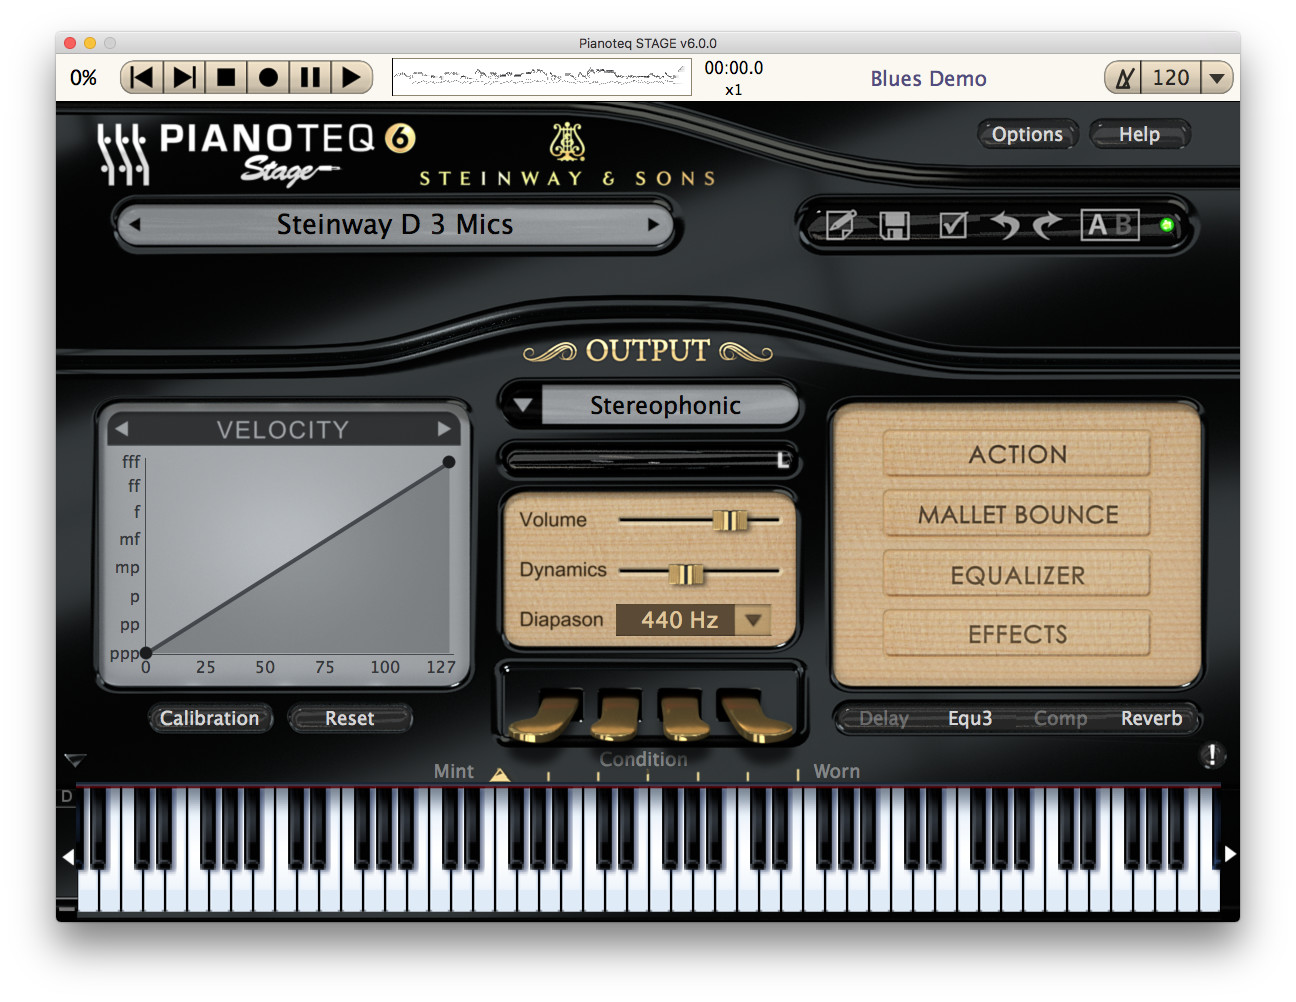1296x1002 pixels.
Task: Click the Volume slider handle
Action: [730, 520]
